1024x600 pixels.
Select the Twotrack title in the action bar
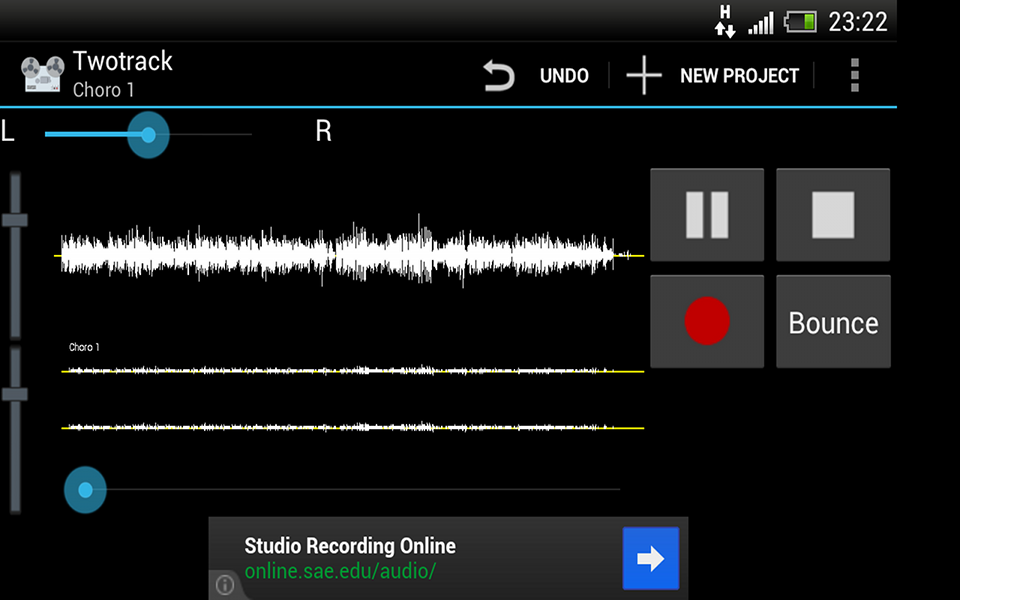122,61
